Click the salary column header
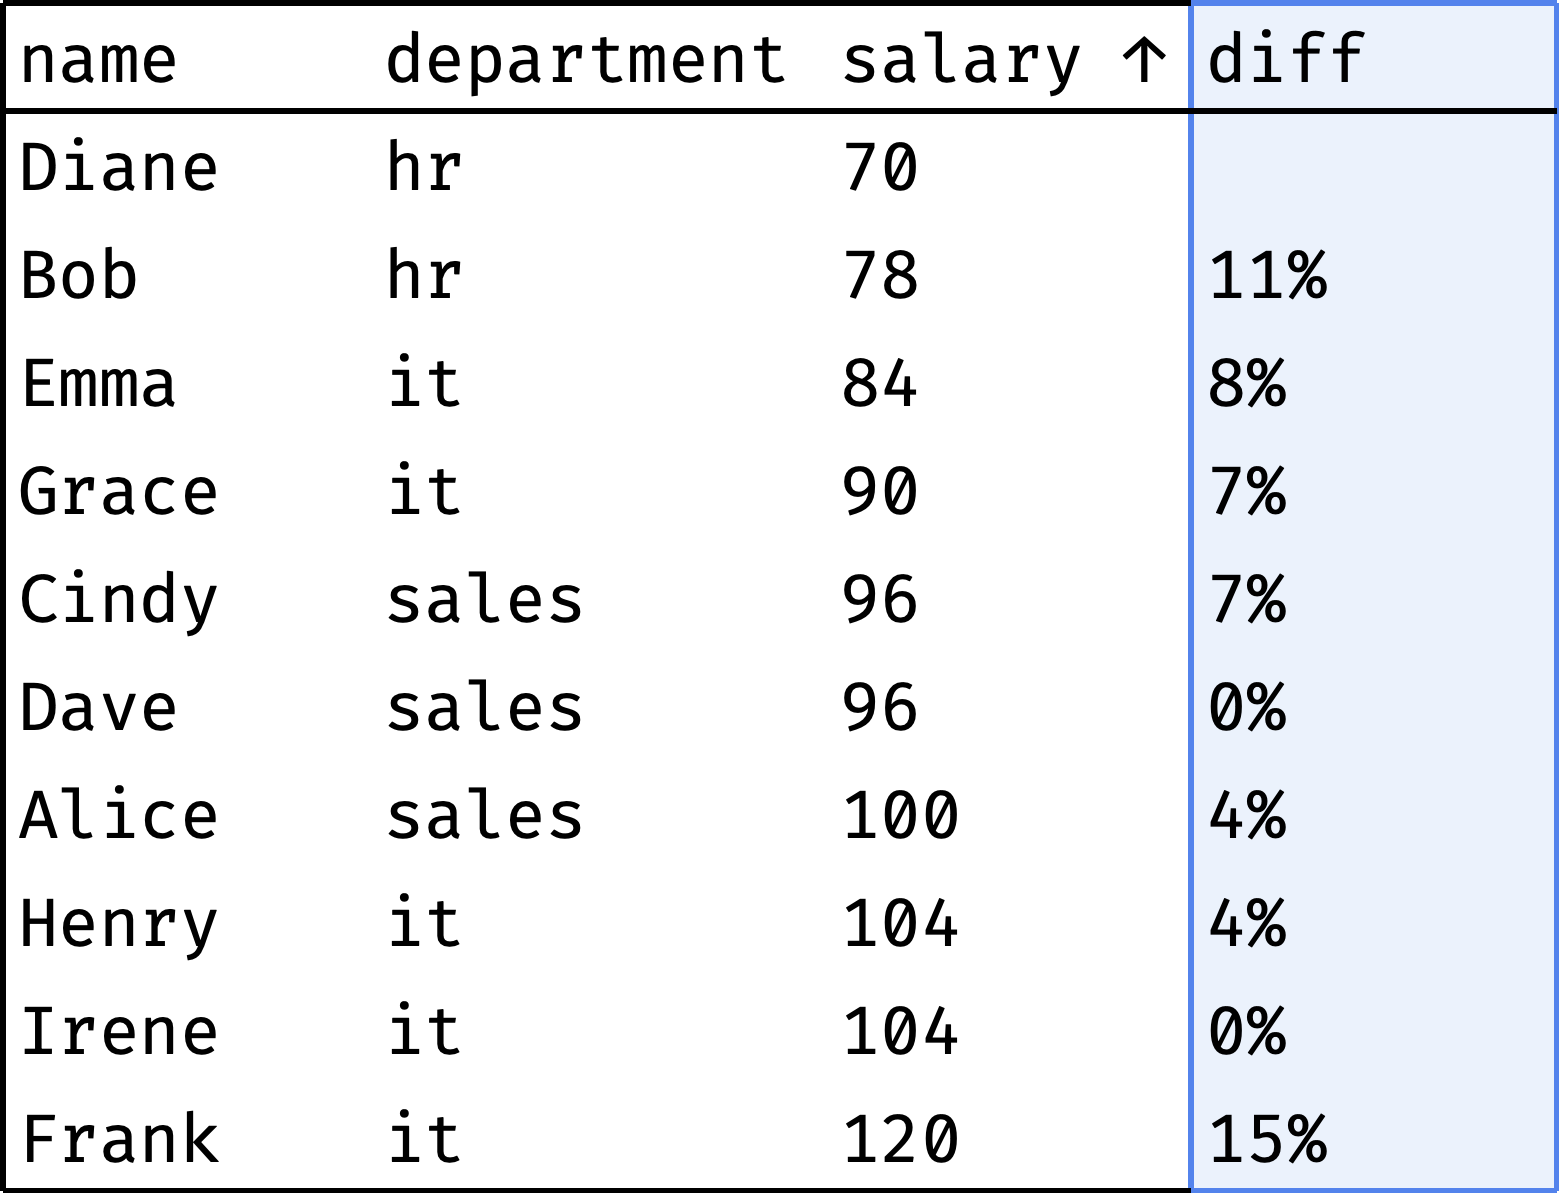 click(962, 59)
